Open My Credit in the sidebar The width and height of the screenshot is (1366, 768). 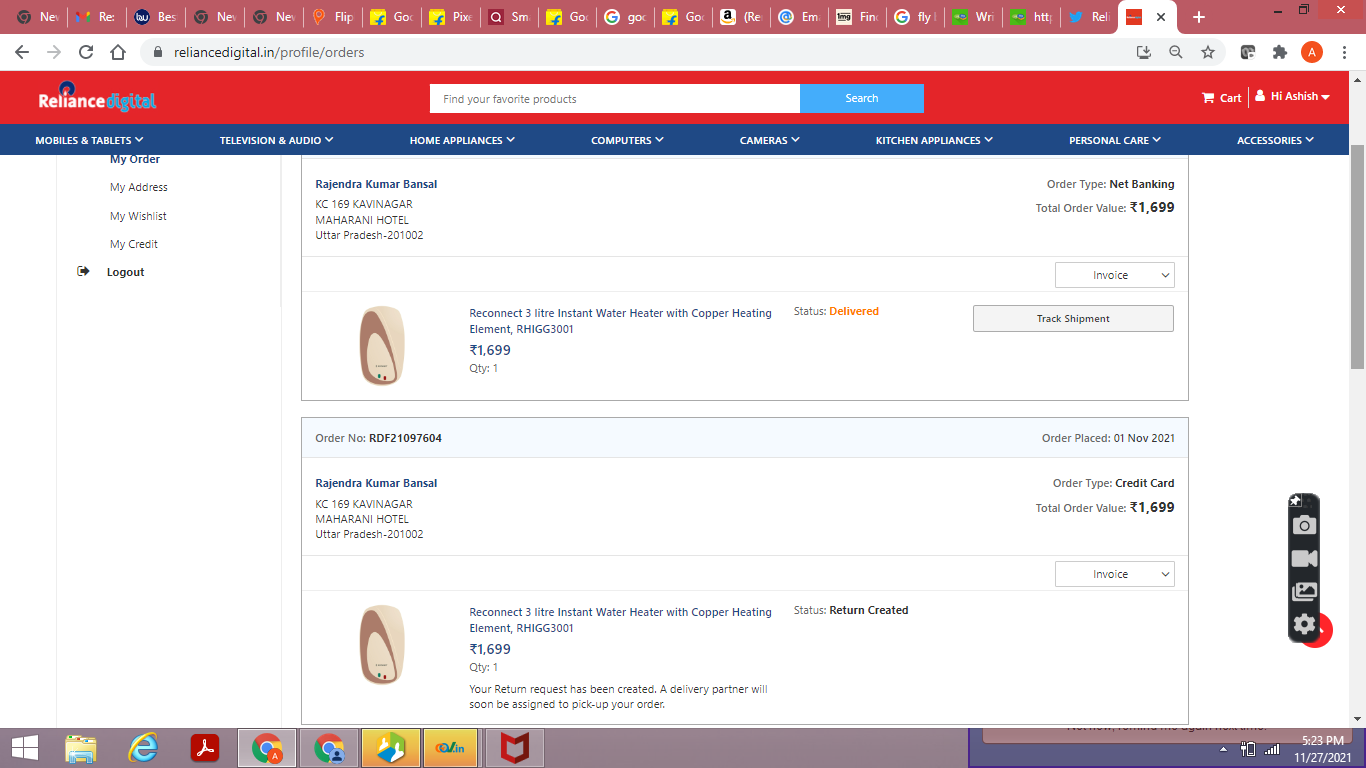tap(134, 244)
